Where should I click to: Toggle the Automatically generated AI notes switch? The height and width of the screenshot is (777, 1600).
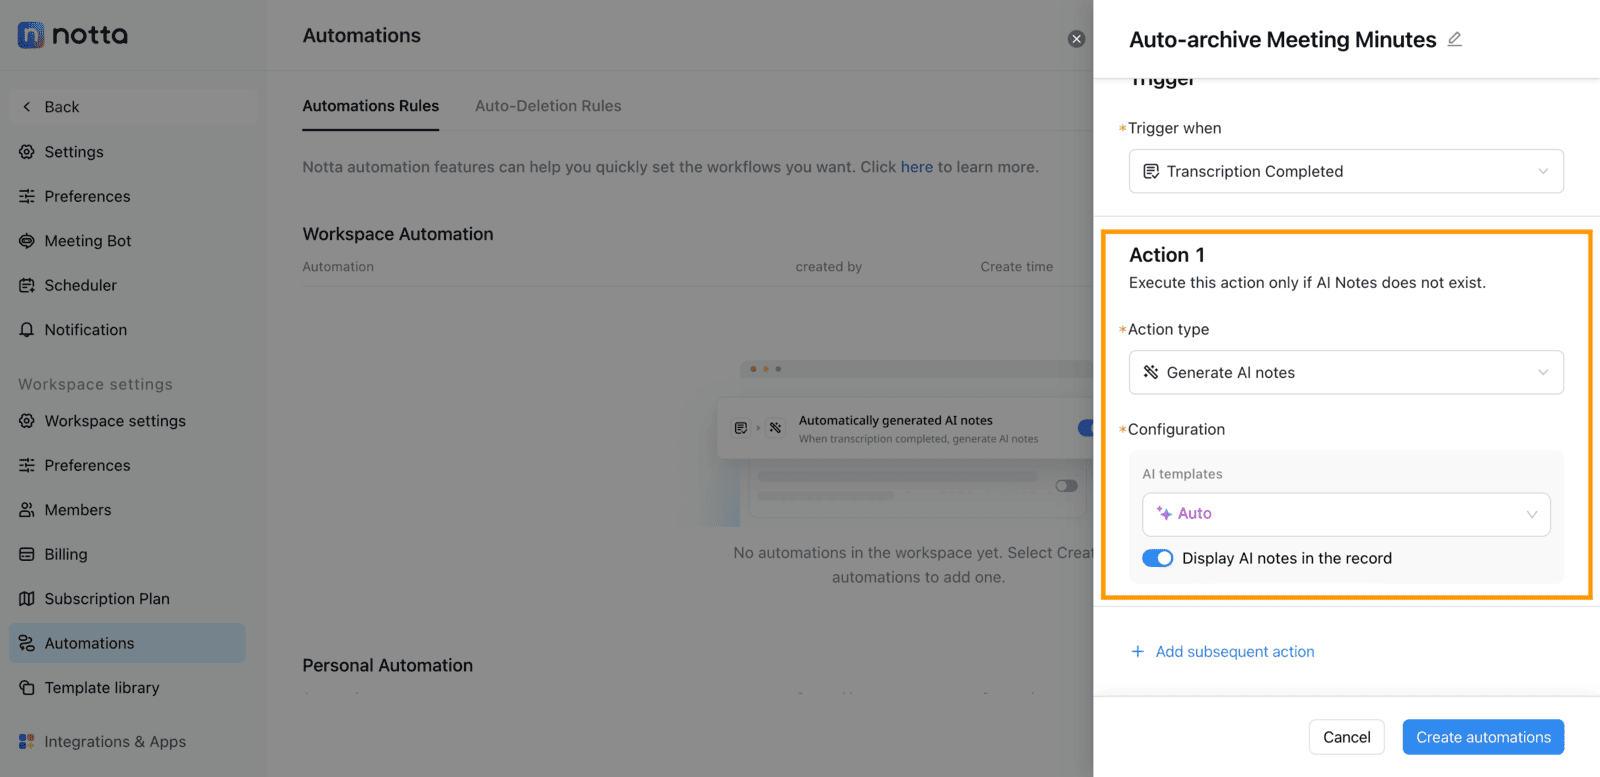click(1085, 428)
